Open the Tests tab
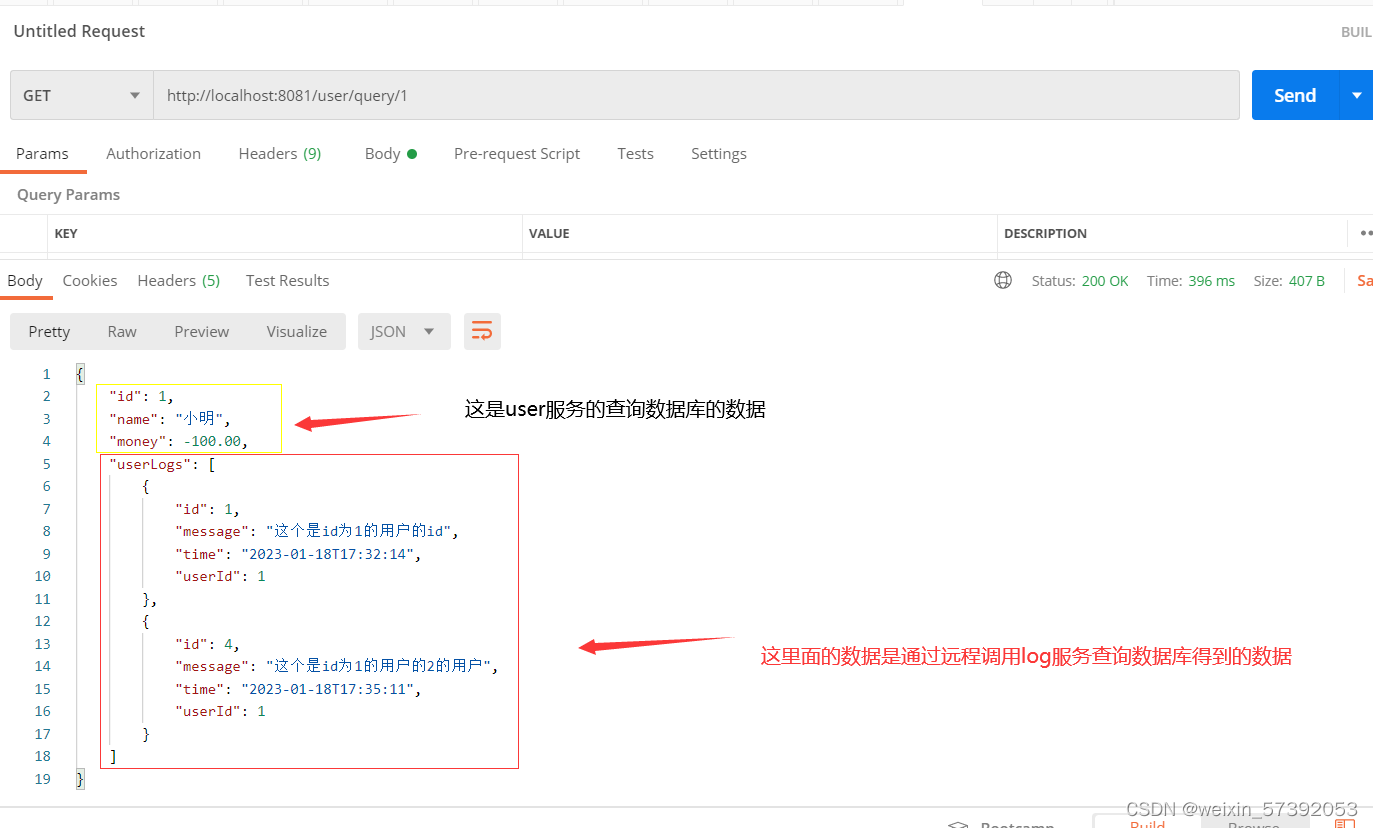Viewport: 1373px width, 828px height. (x=635, y=153)
